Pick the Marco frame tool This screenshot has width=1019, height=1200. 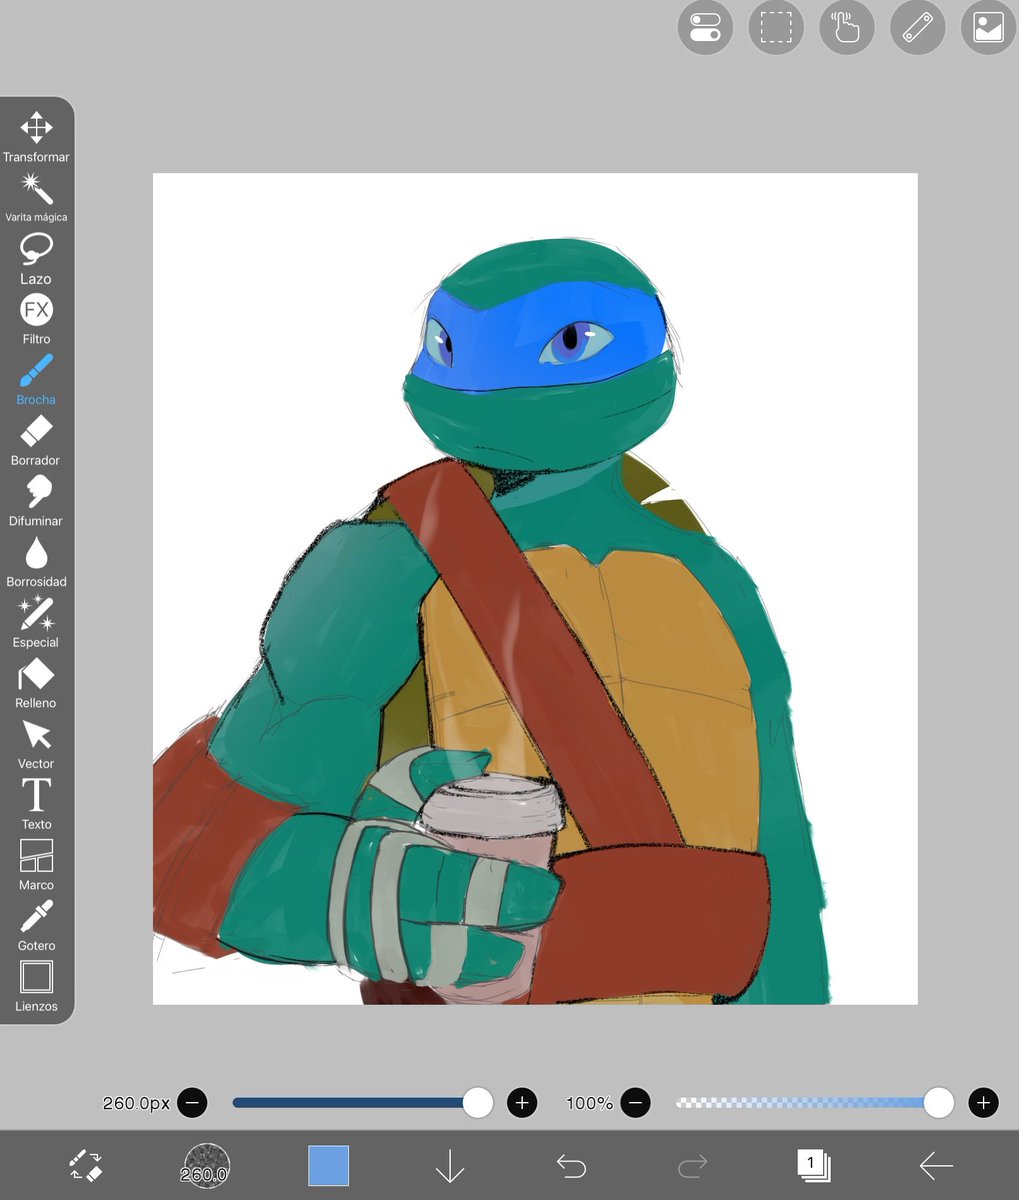coord(36,865)
